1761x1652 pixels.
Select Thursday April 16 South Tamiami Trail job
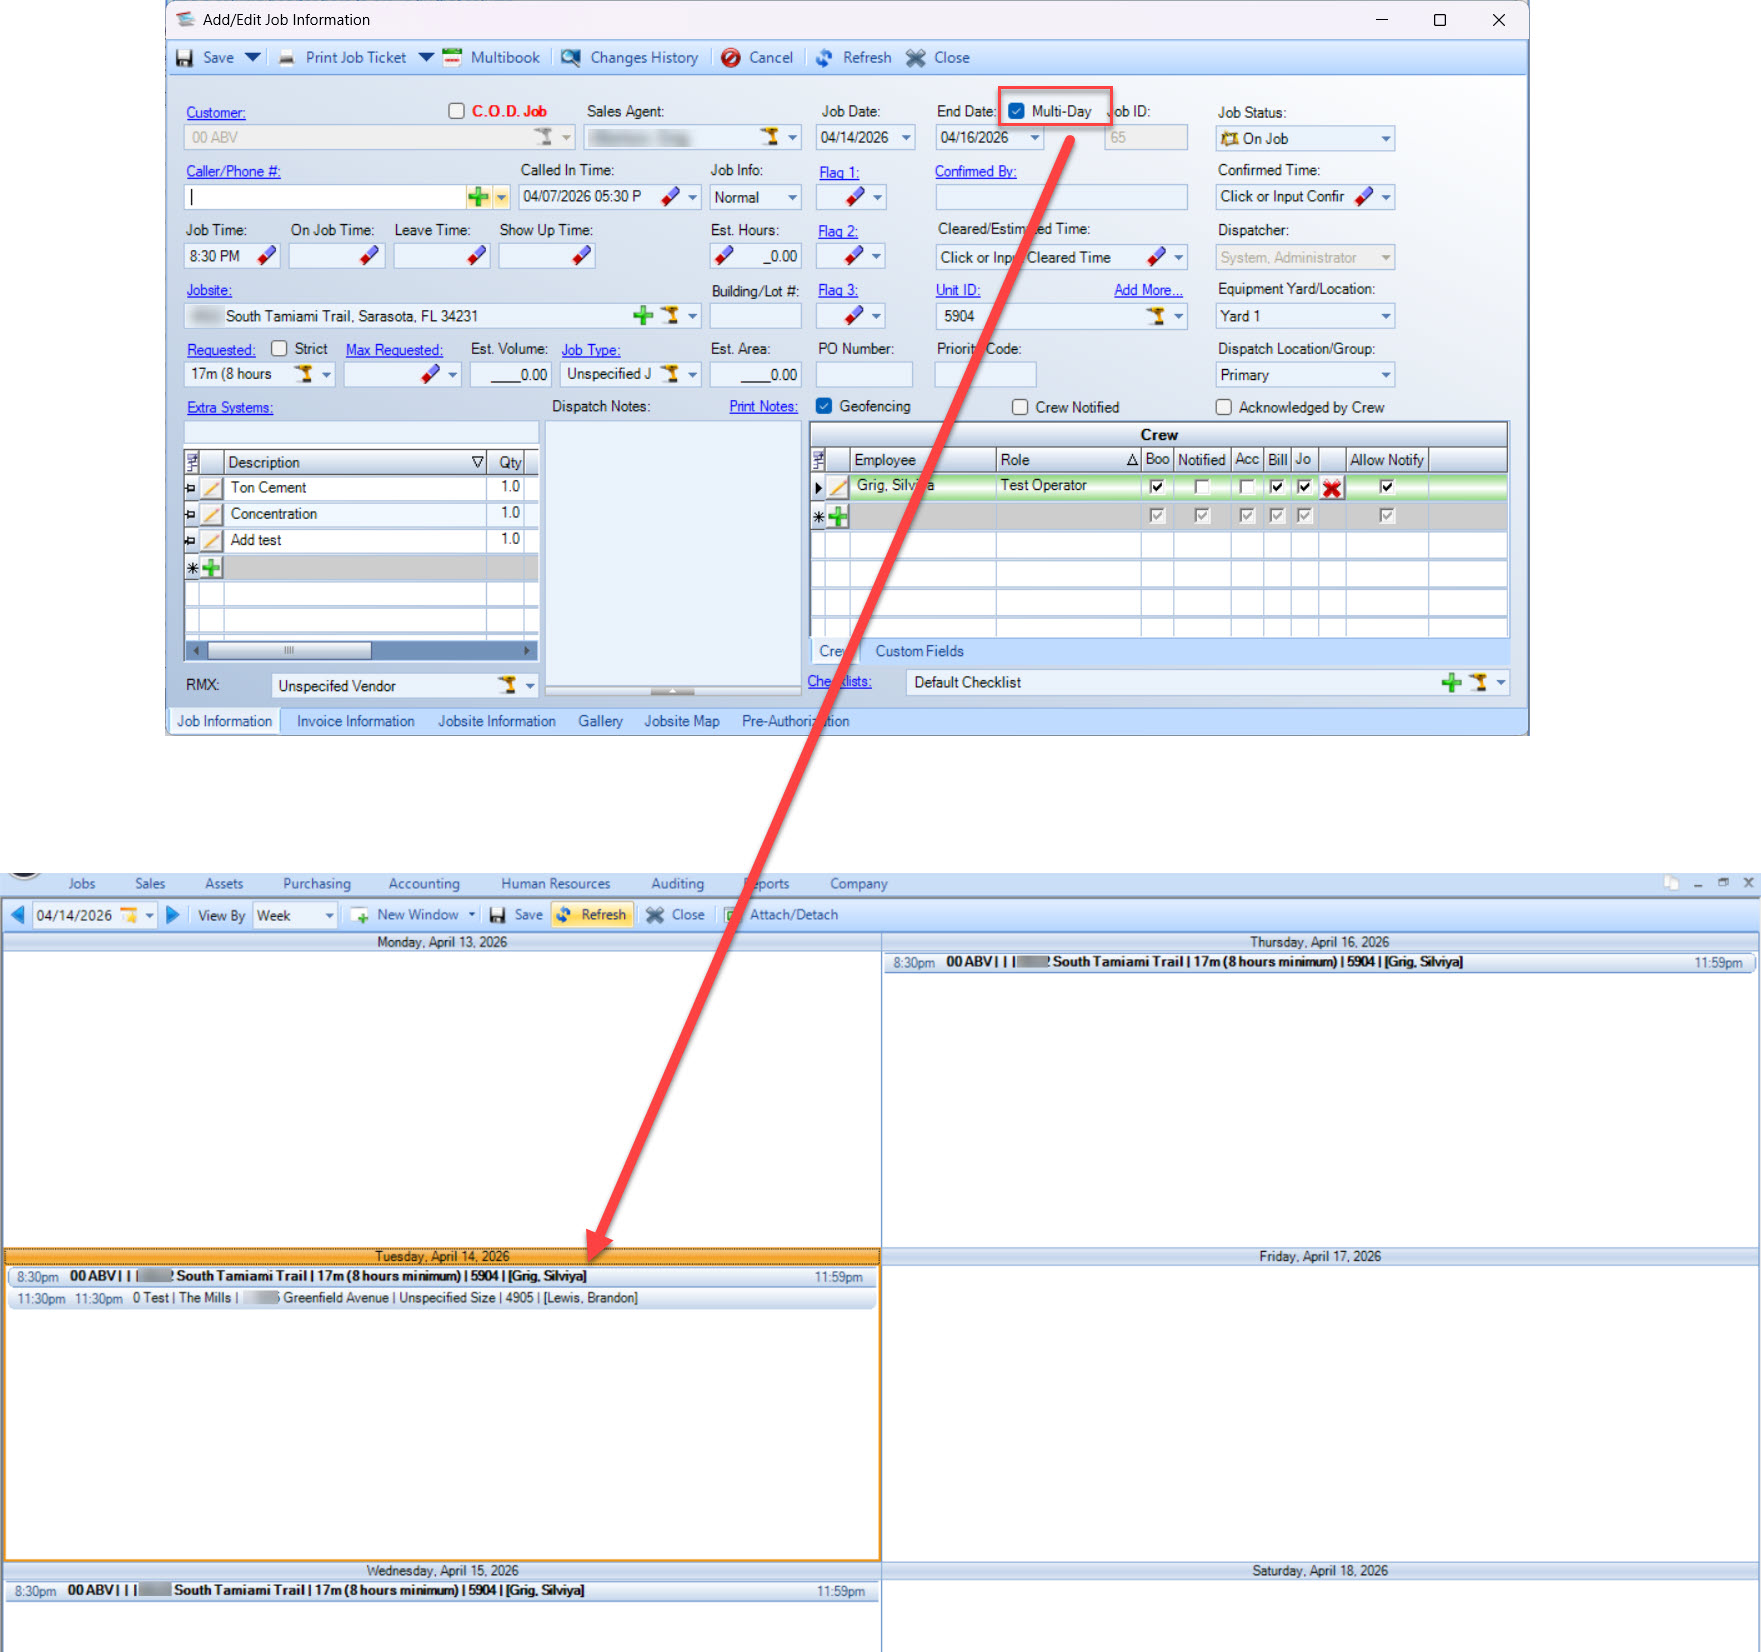pos(1319,963)
